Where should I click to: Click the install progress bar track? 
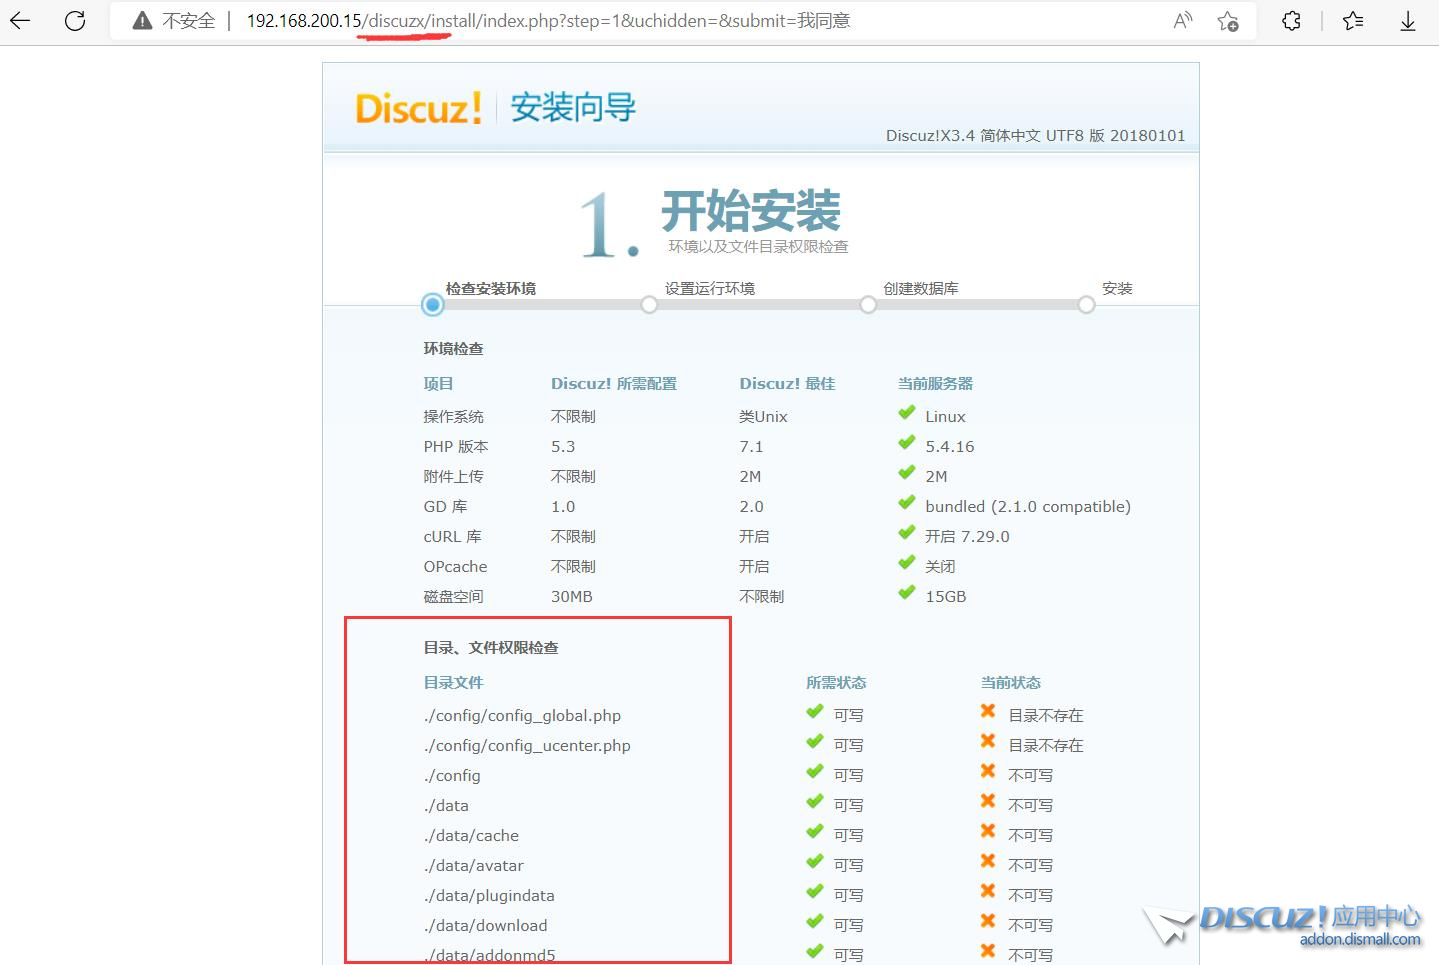tap(760, 305)
